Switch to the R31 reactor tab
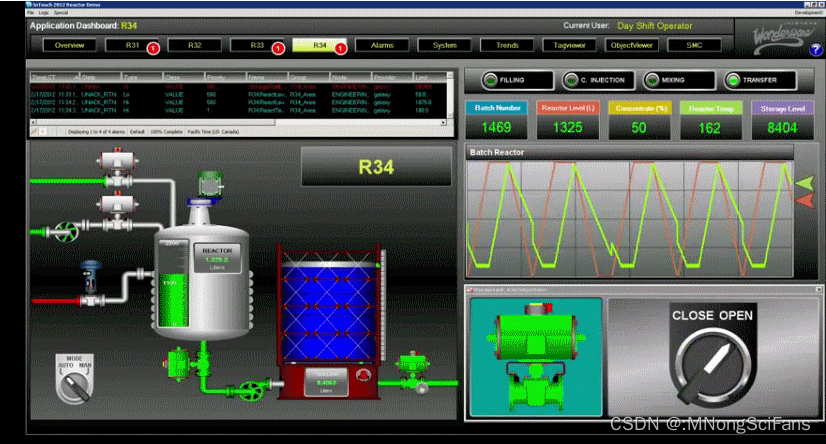The height and width of the screenshot is (444, 826). point(132,45)
